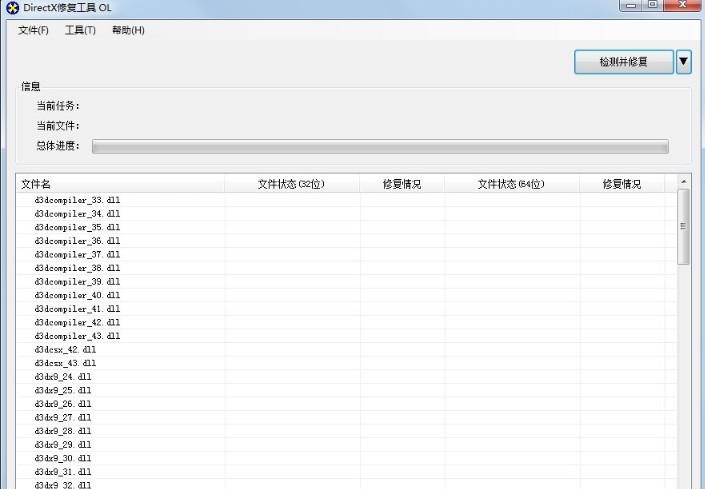Select row d3dcompiler_37.dll
This screenshot has height=489, width=705.
[347, 254]
